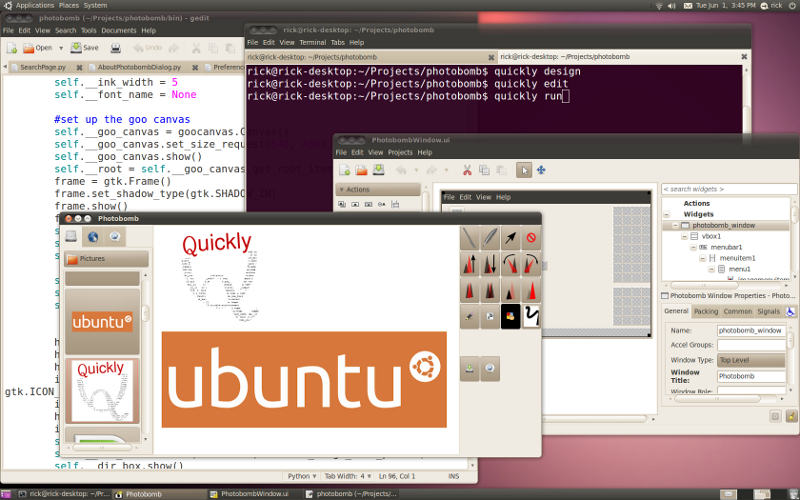Open the Tab Width dropdown in gedit status bar

[348, 476]
